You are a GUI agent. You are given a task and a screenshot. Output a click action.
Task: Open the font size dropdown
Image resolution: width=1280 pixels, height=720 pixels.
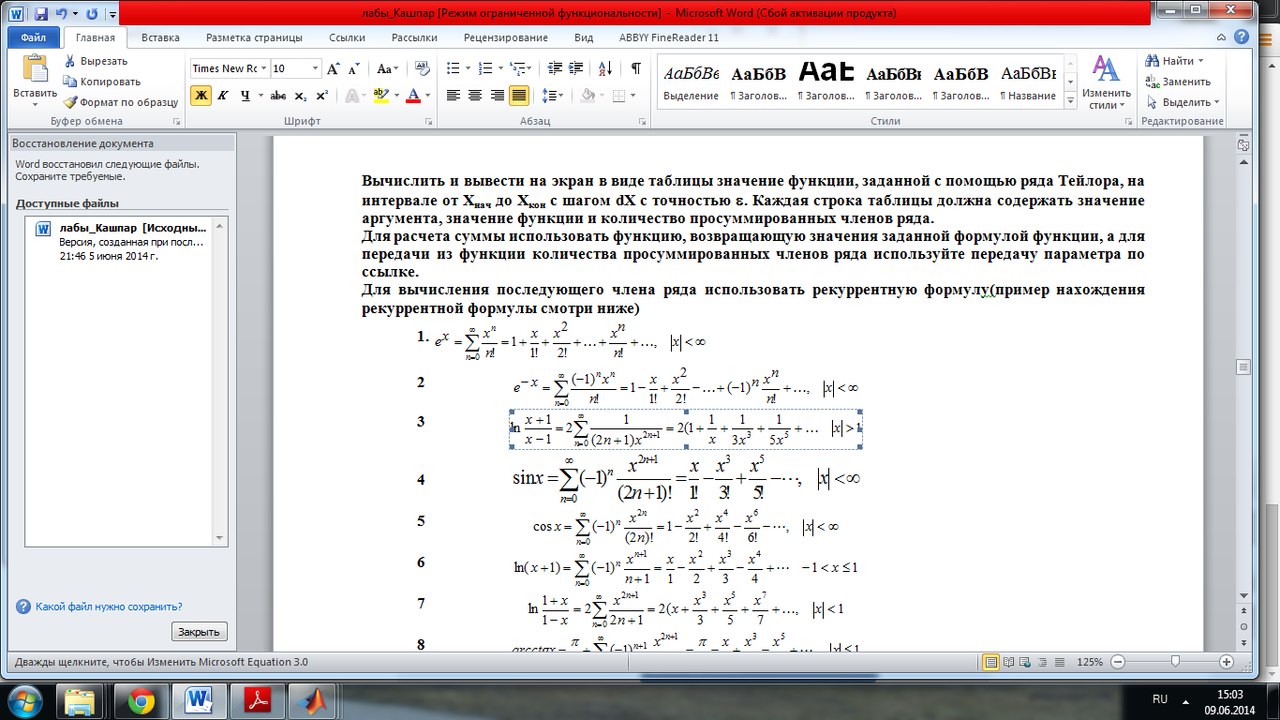(315, 69)
